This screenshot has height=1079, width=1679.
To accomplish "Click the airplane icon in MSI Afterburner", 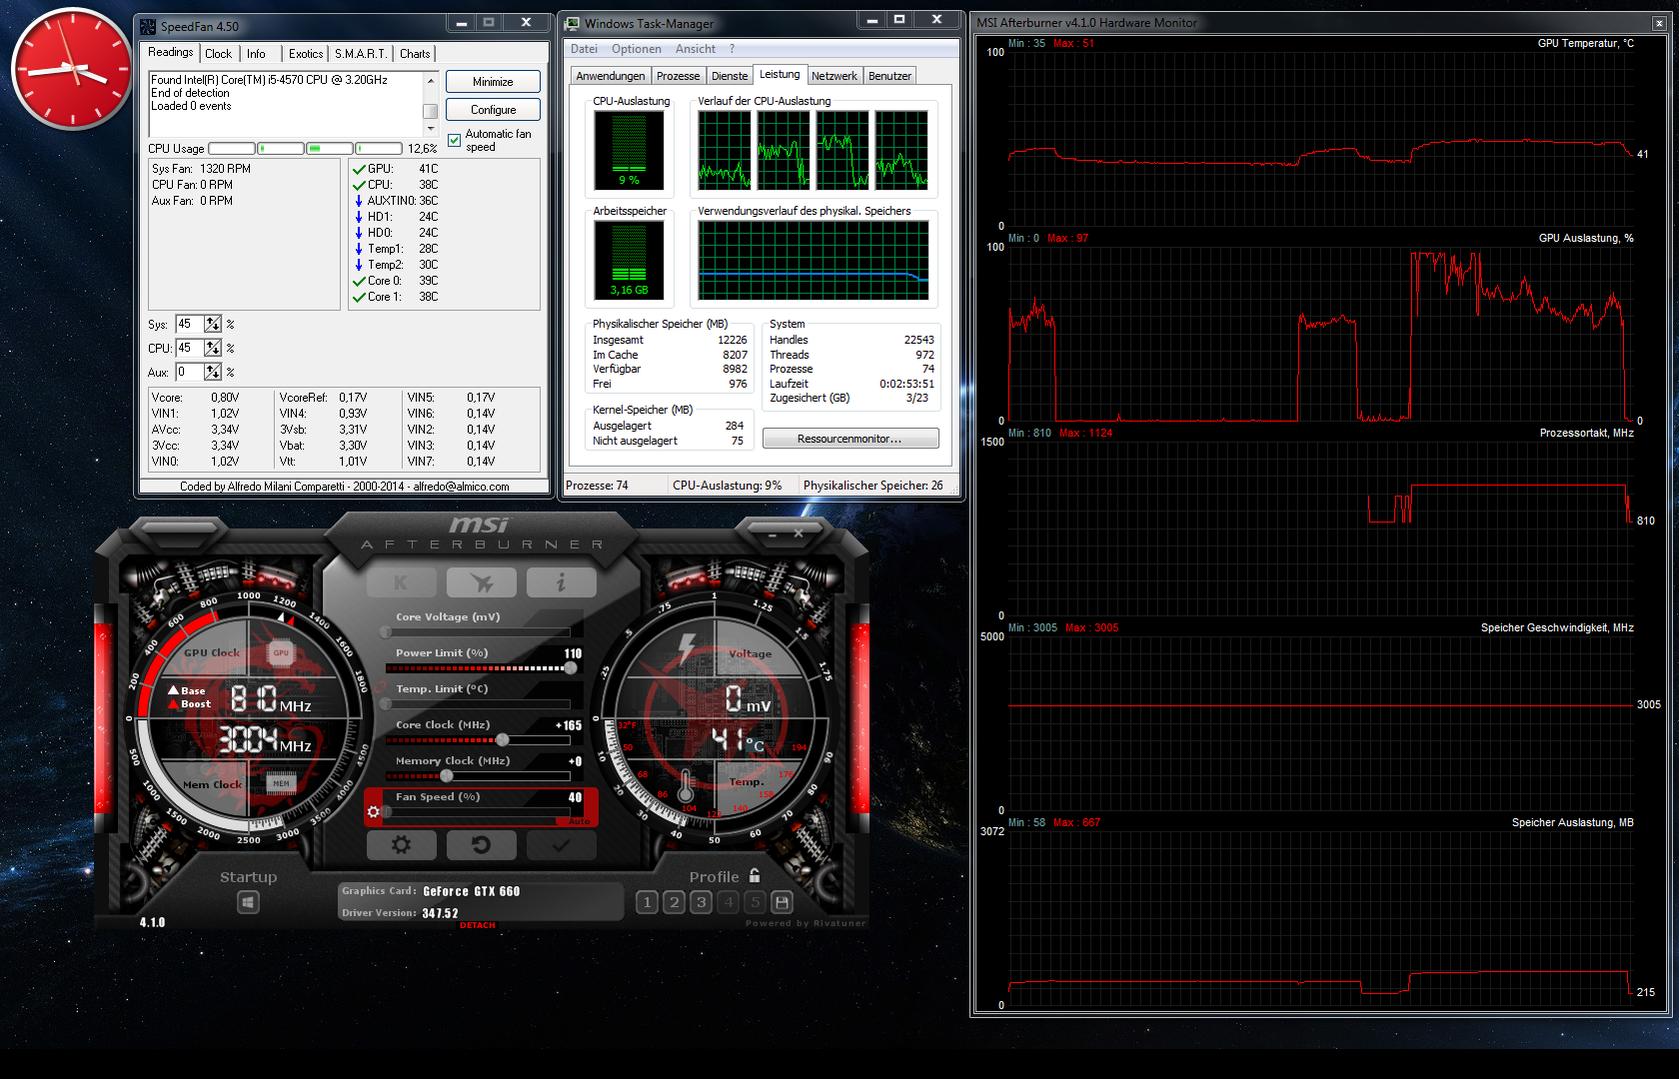I will pos(481,583).
